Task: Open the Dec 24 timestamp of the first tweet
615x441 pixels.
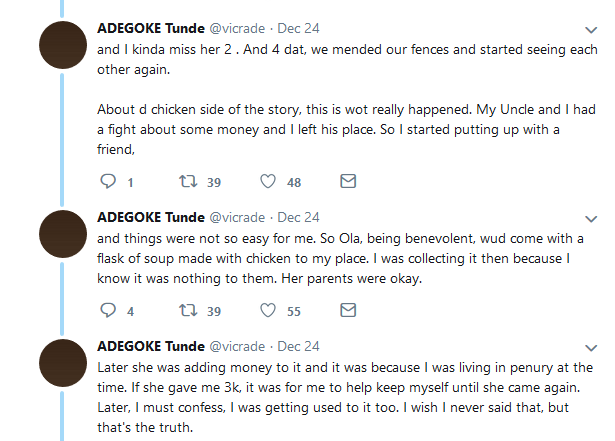Action: tap(298, 29)
